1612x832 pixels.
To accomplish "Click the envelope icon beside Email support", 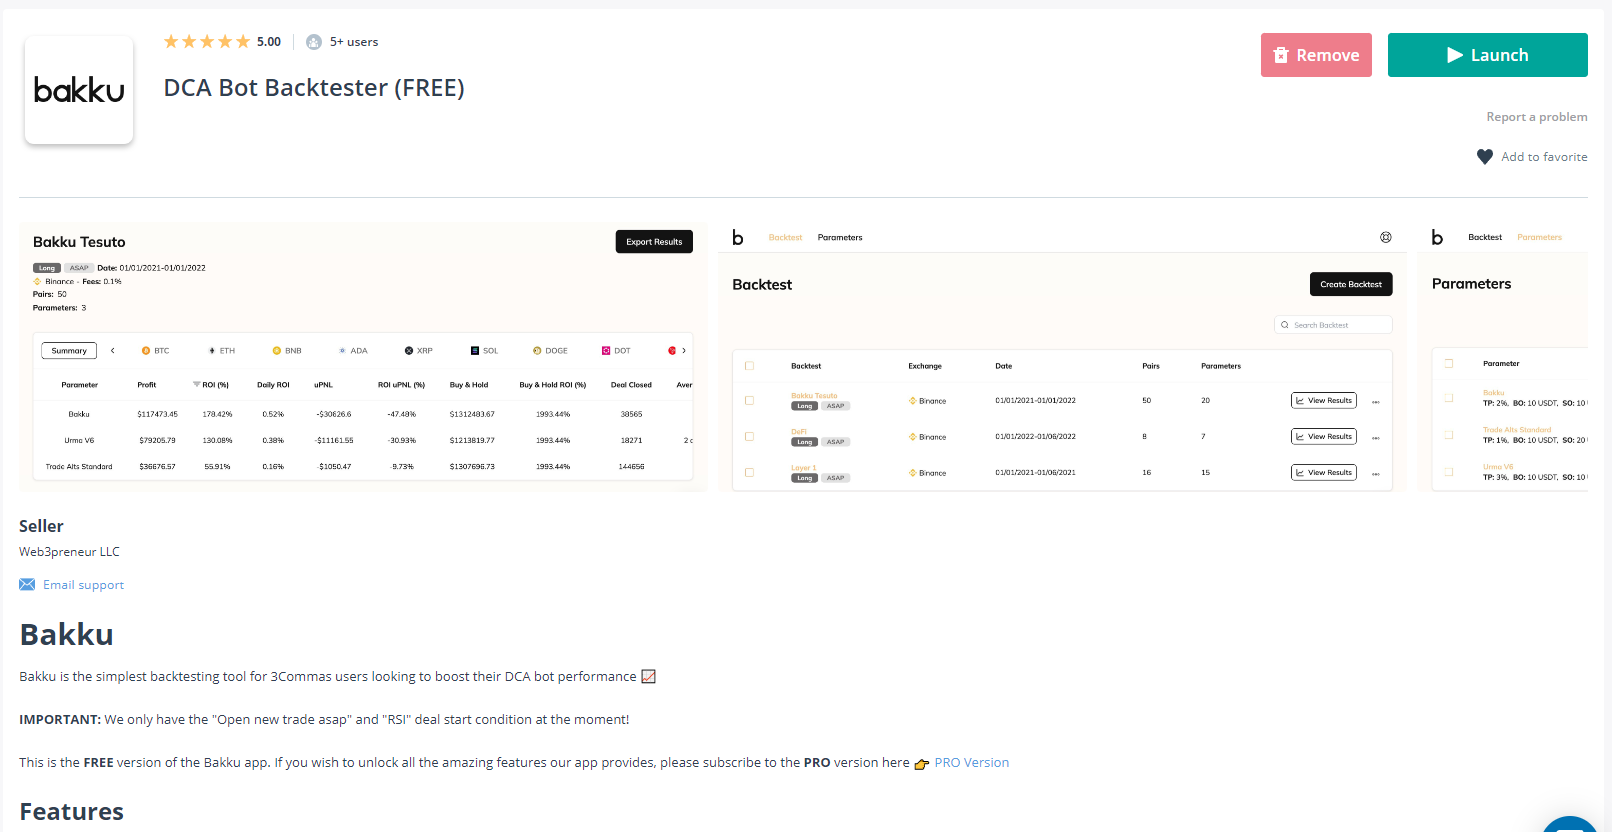I will coord(27,585).
